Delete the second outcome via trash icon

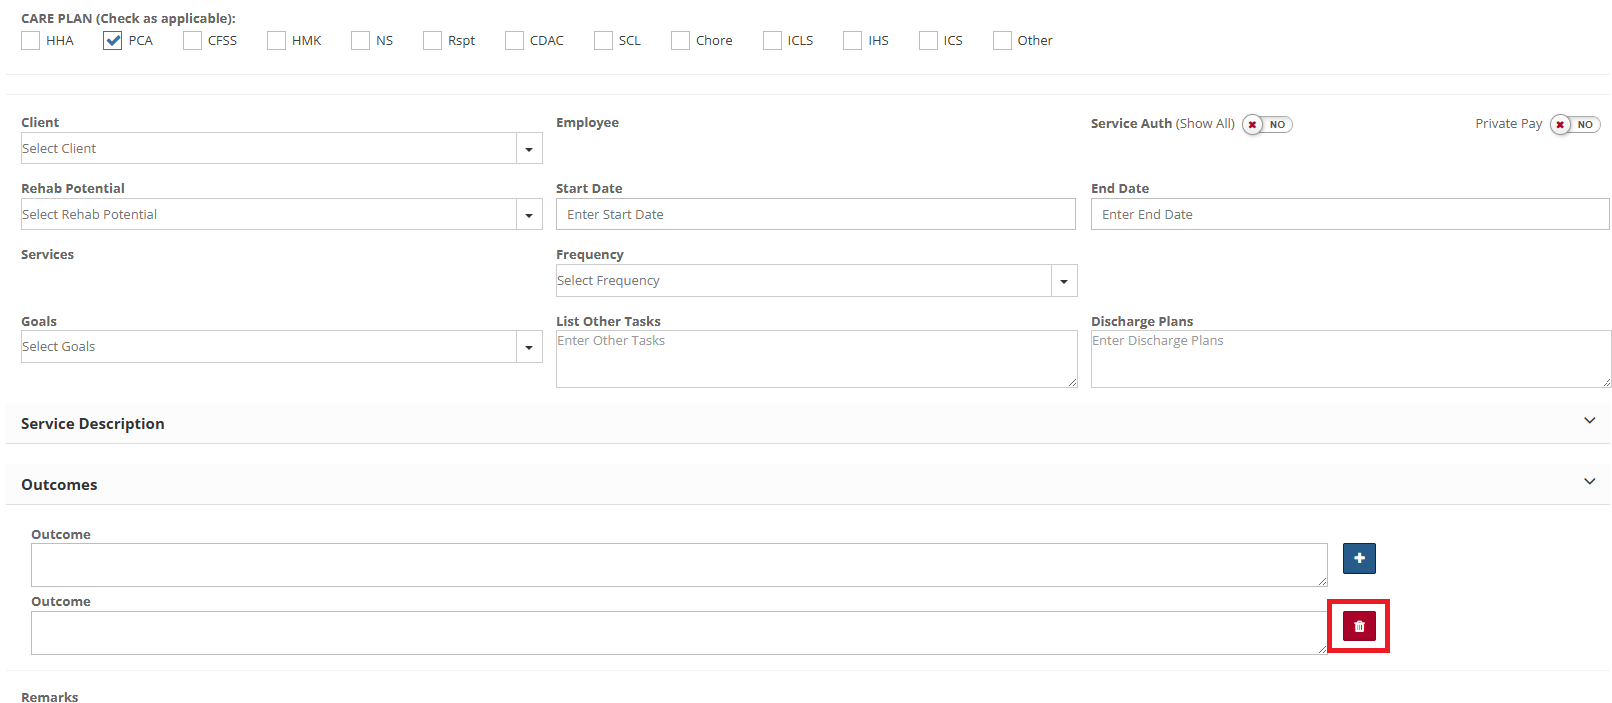click(x=1359, y=626)
